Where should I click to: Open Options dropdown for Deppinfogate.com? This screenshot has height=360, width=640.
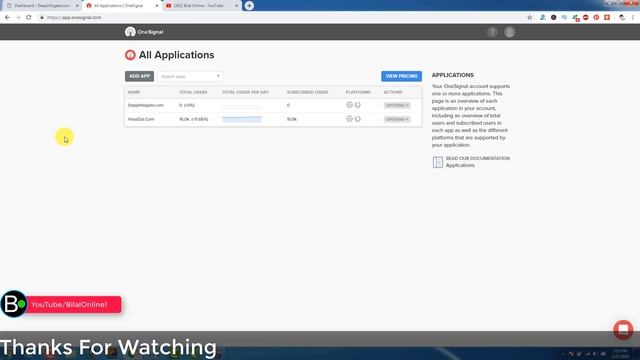click(x=397, y=105)
